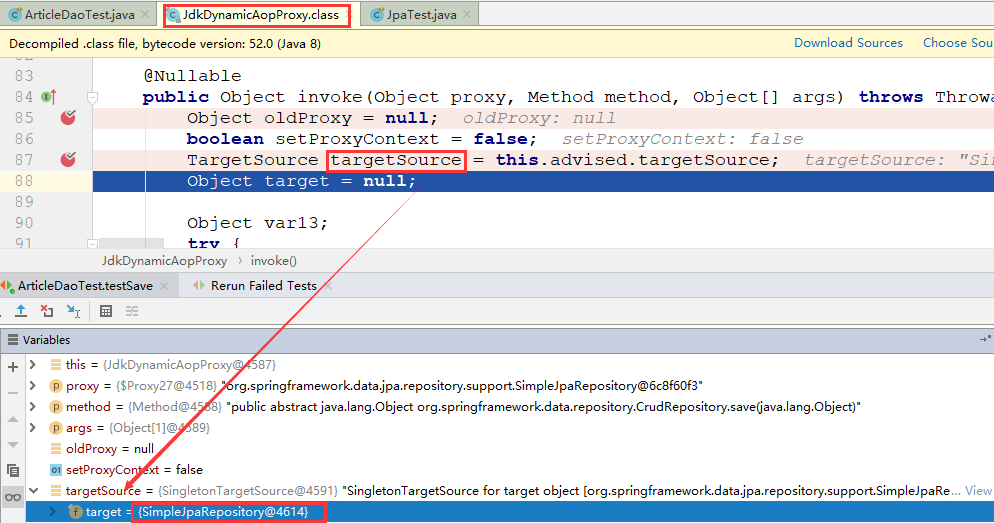Click the 'boolean setProxyContext = false;' code line
The width and height of the screenshot is (994, 523).
[361, 139]
